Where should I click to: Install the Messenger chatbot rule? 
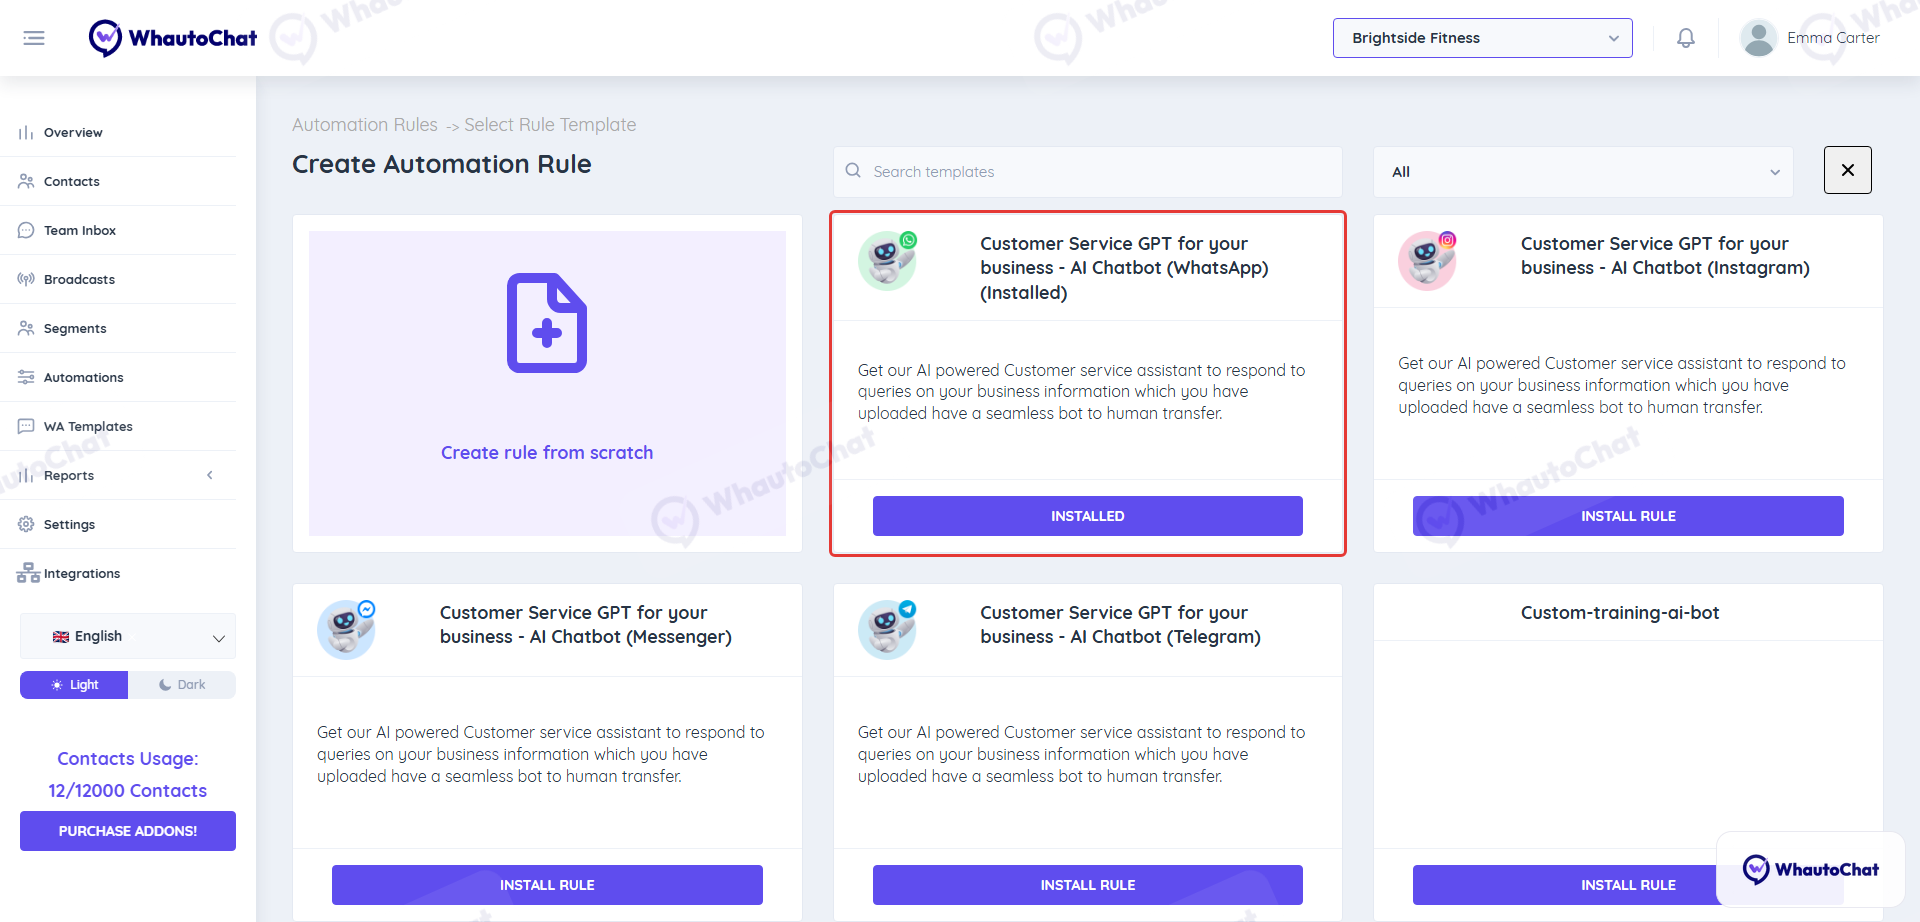coord(547,885)
